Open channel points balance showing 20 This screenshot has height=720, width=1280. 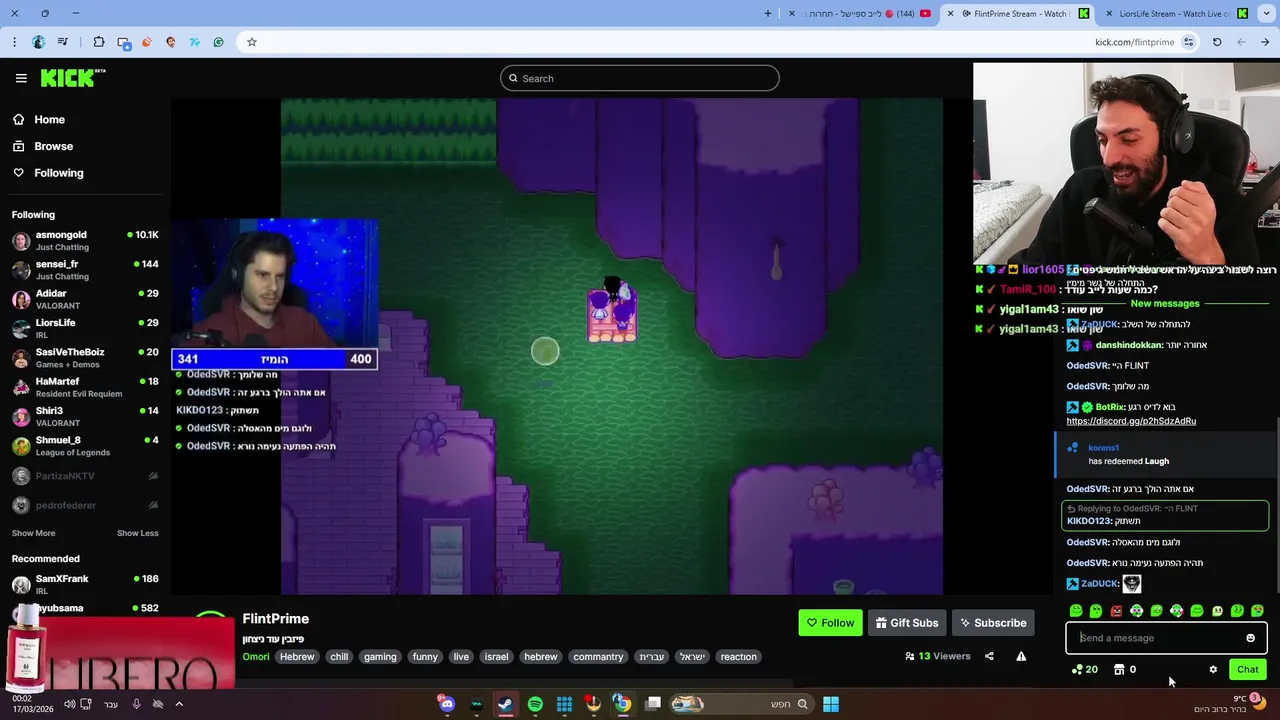pos(1084,670)
